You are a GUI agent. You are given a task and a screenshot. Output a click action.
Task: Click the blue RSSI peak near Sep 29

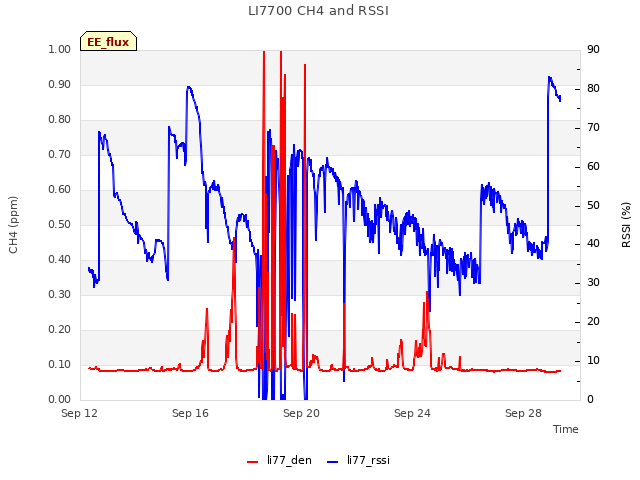549,77
